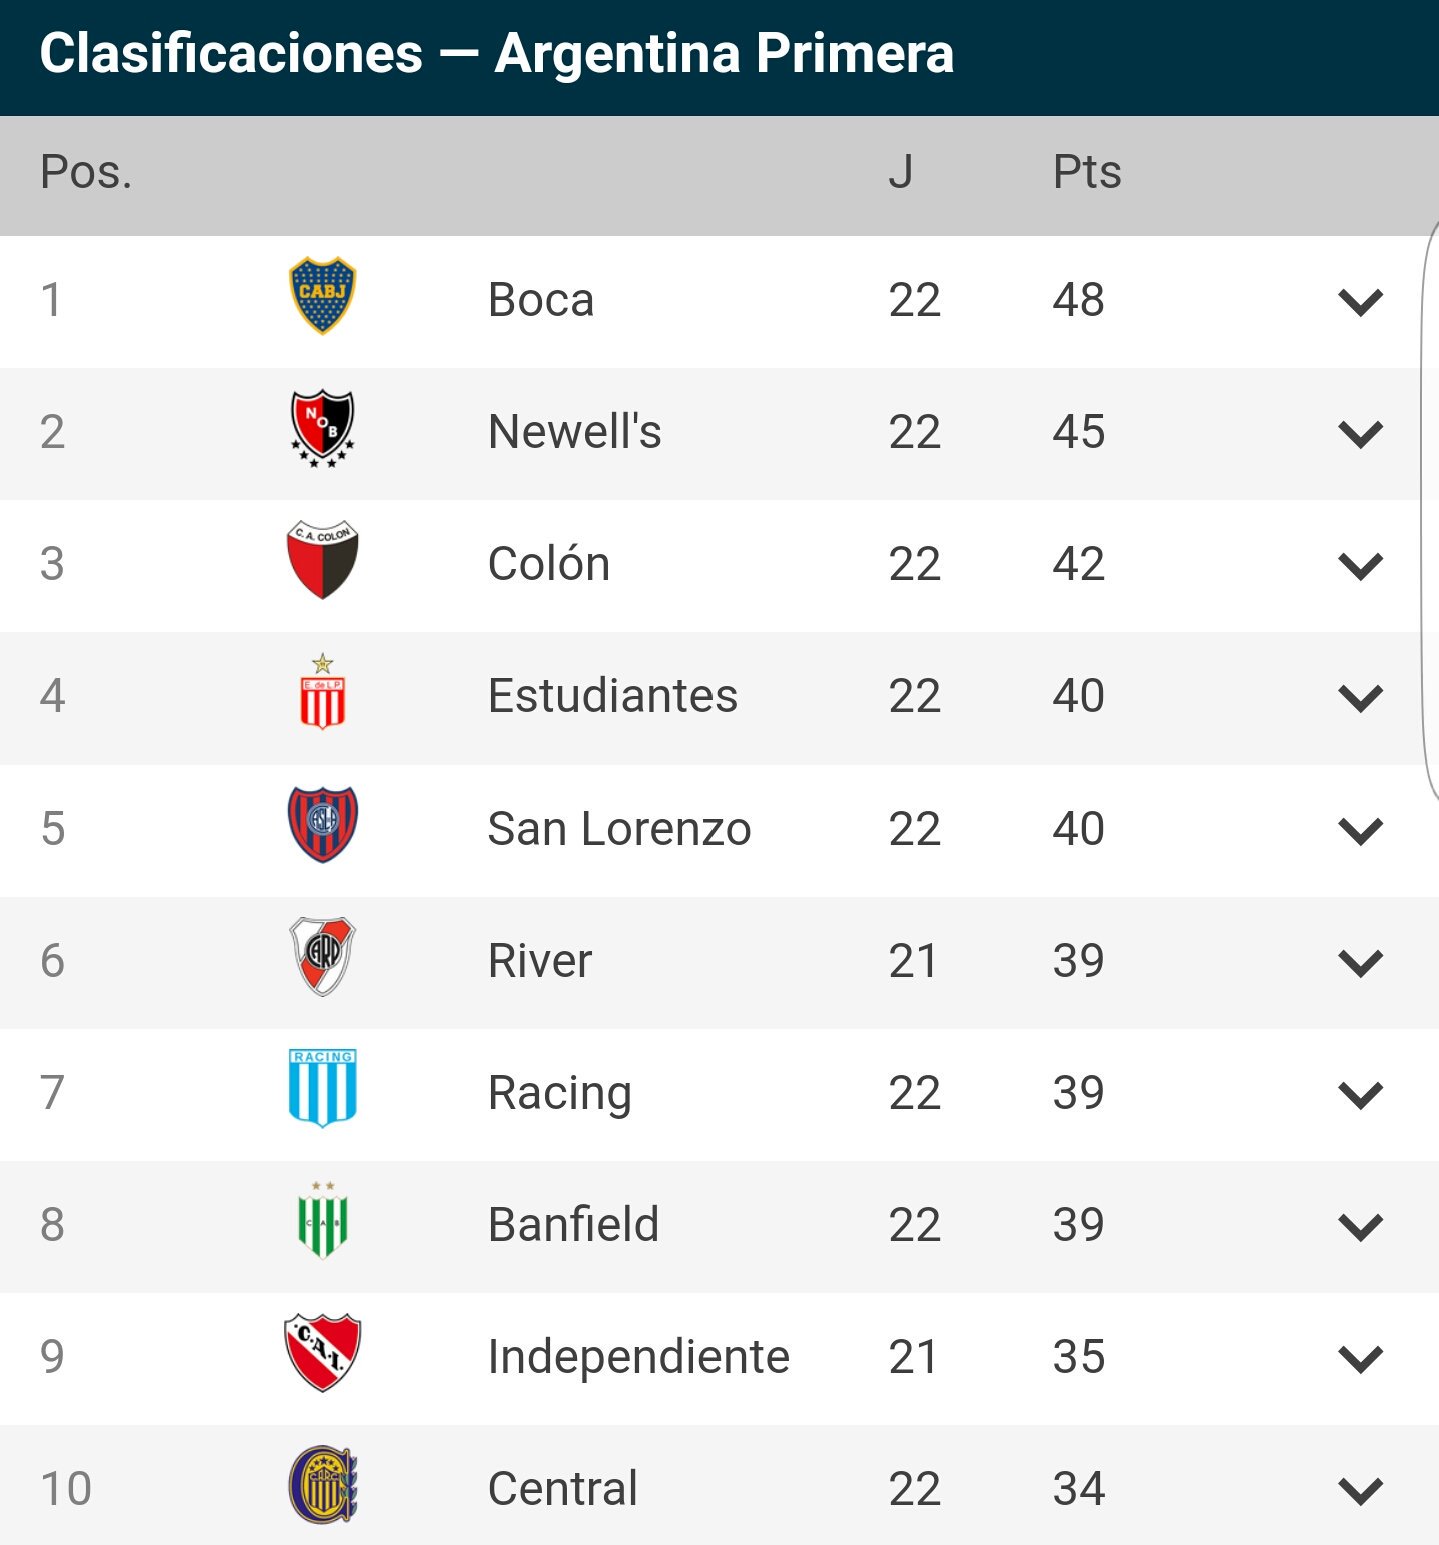The image size is (1439, 1545).
Task: Open the San Lorenzo team link
Action: tap(619, 828)
